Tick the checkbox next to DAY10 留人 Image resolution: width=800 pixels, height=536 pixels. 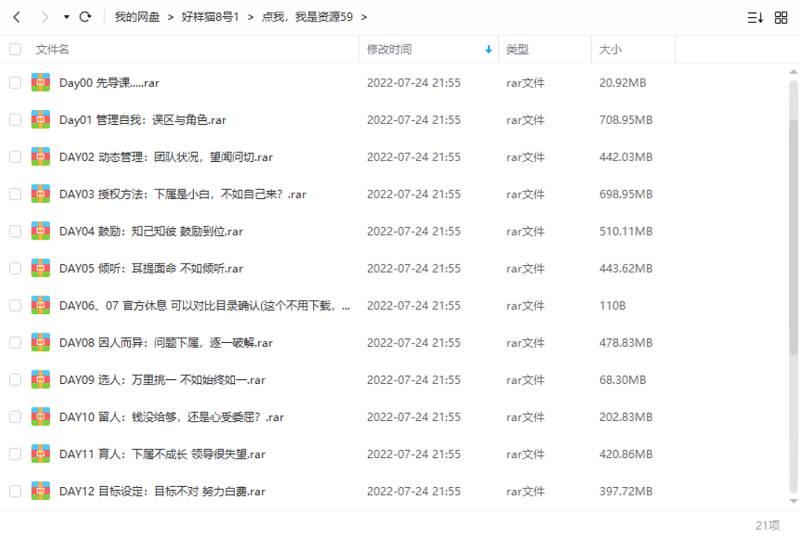coord(15,417)
